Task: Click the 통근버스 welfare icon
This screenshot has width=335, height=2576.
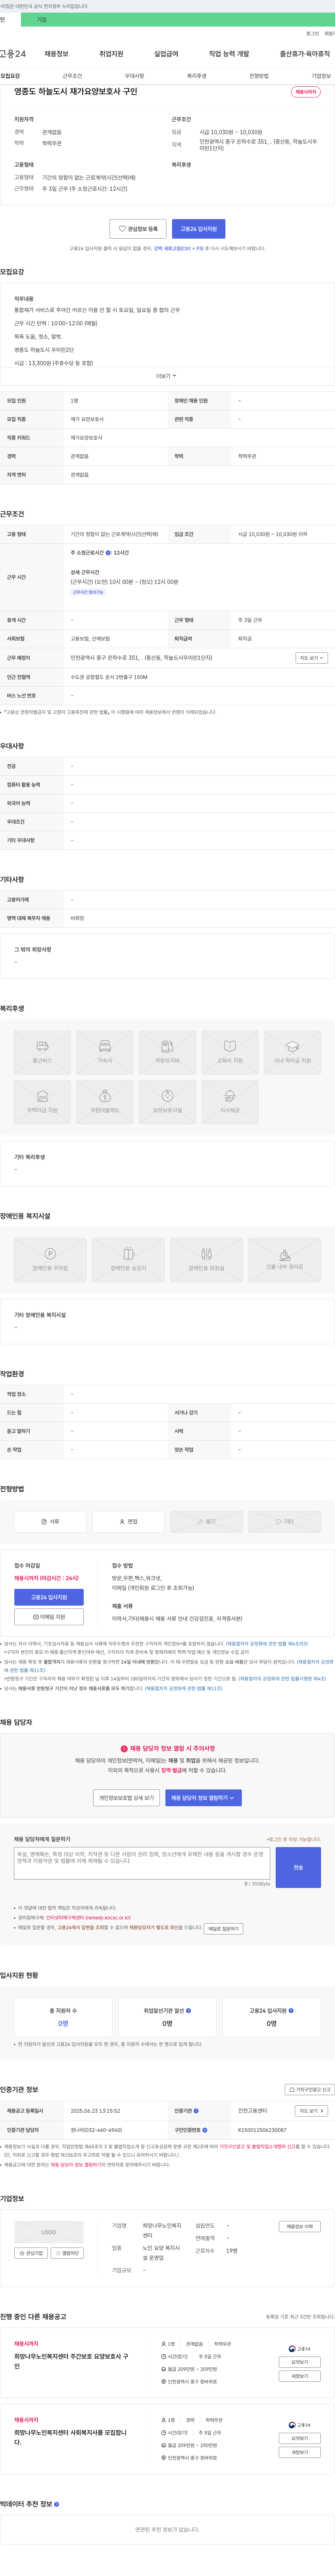Action: (42, 1052)
